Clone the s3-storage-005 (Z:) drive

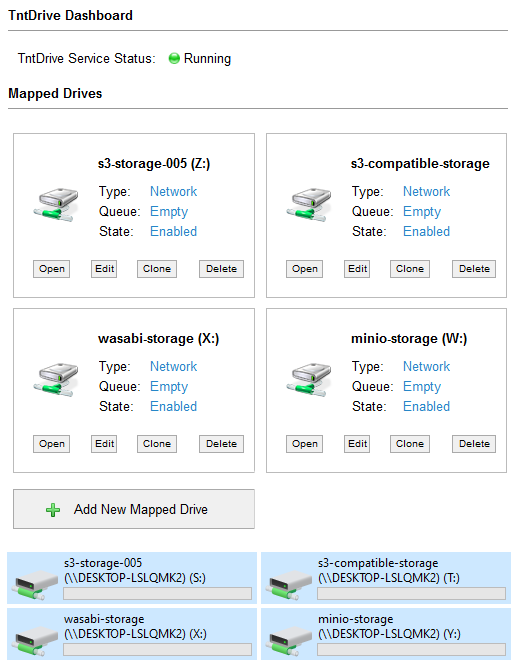pos(157,269)
